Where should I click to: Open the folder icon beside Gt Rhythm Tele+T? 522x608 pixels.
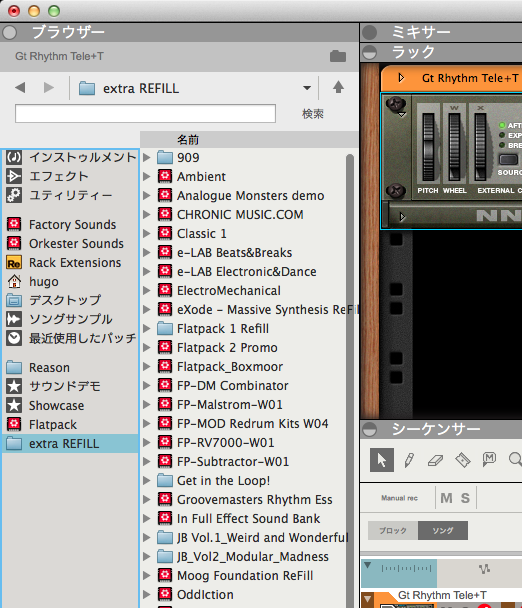tap(338, 56)
